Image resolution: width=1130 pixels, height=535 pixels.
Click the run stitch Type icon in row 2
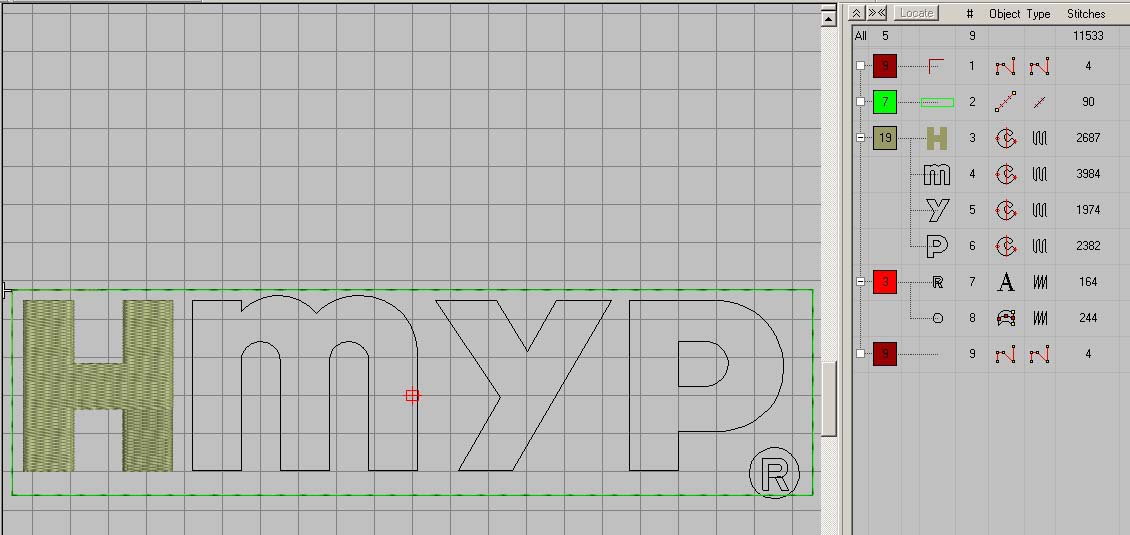[x=1039, y=102]
